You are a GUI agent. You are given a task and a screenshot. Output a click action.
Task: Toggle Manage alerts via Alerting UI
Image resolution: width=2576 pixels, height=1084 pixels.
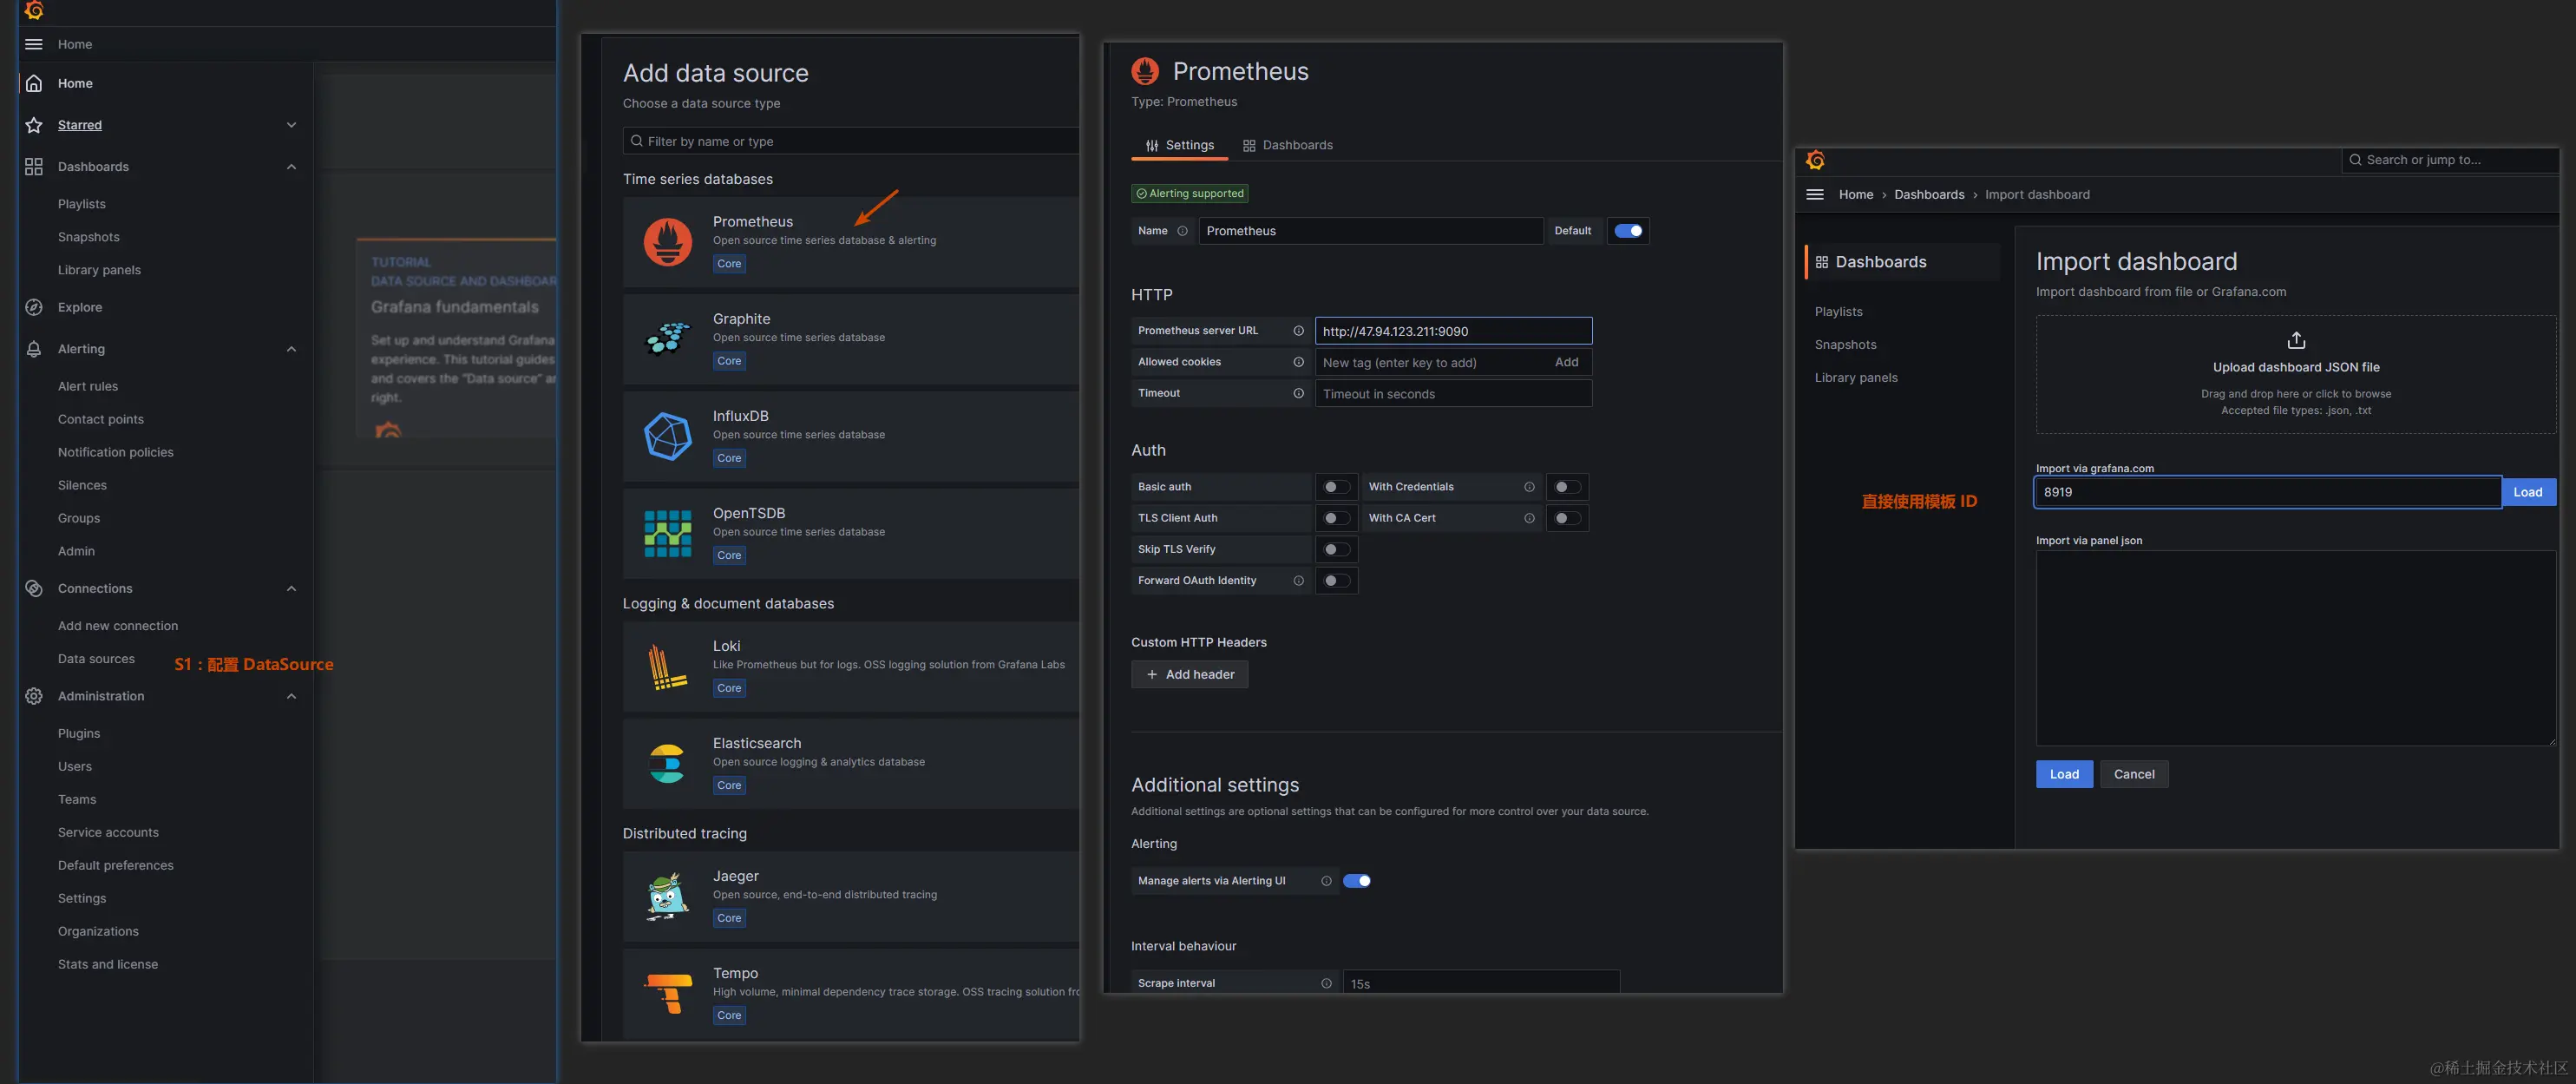coord(1356,881)
